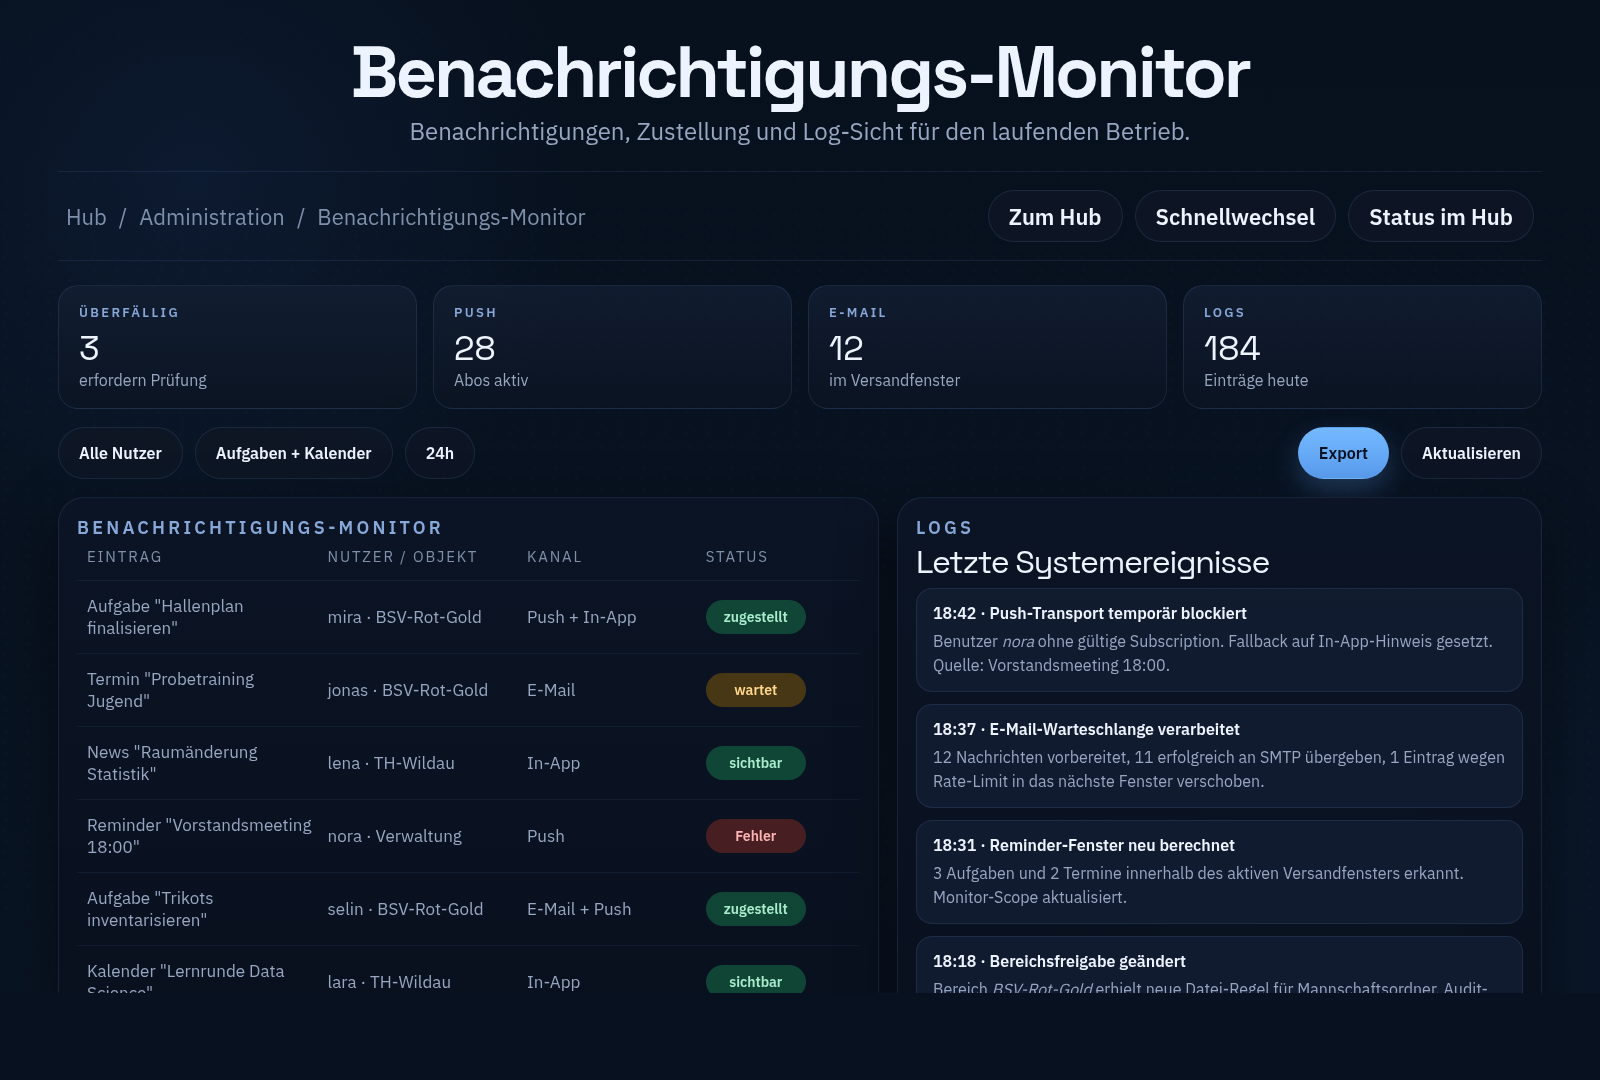The width and height of the screenshot is (1600, 1080).
Task: Open the Logs card showing 184 entries
Action: click(1362, 347)
